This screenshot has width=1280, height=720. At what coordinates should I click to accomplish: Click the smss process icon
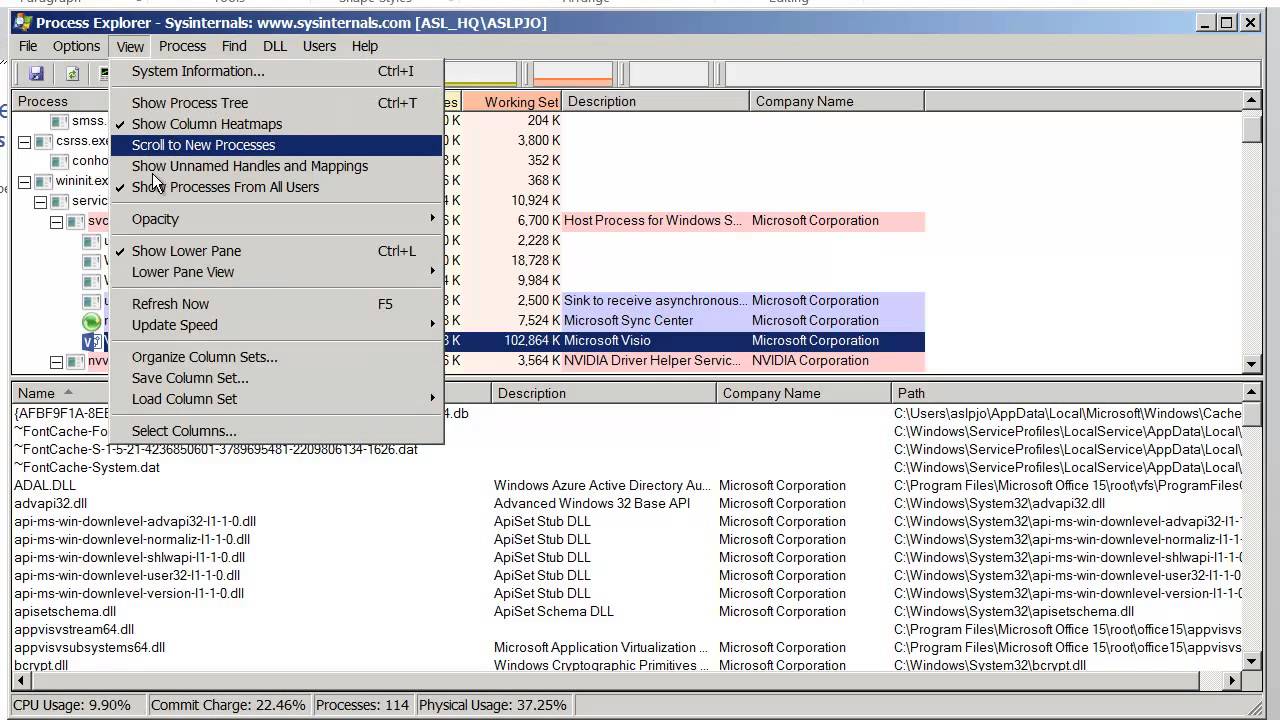pyautogui.click(x=58, y=121)
